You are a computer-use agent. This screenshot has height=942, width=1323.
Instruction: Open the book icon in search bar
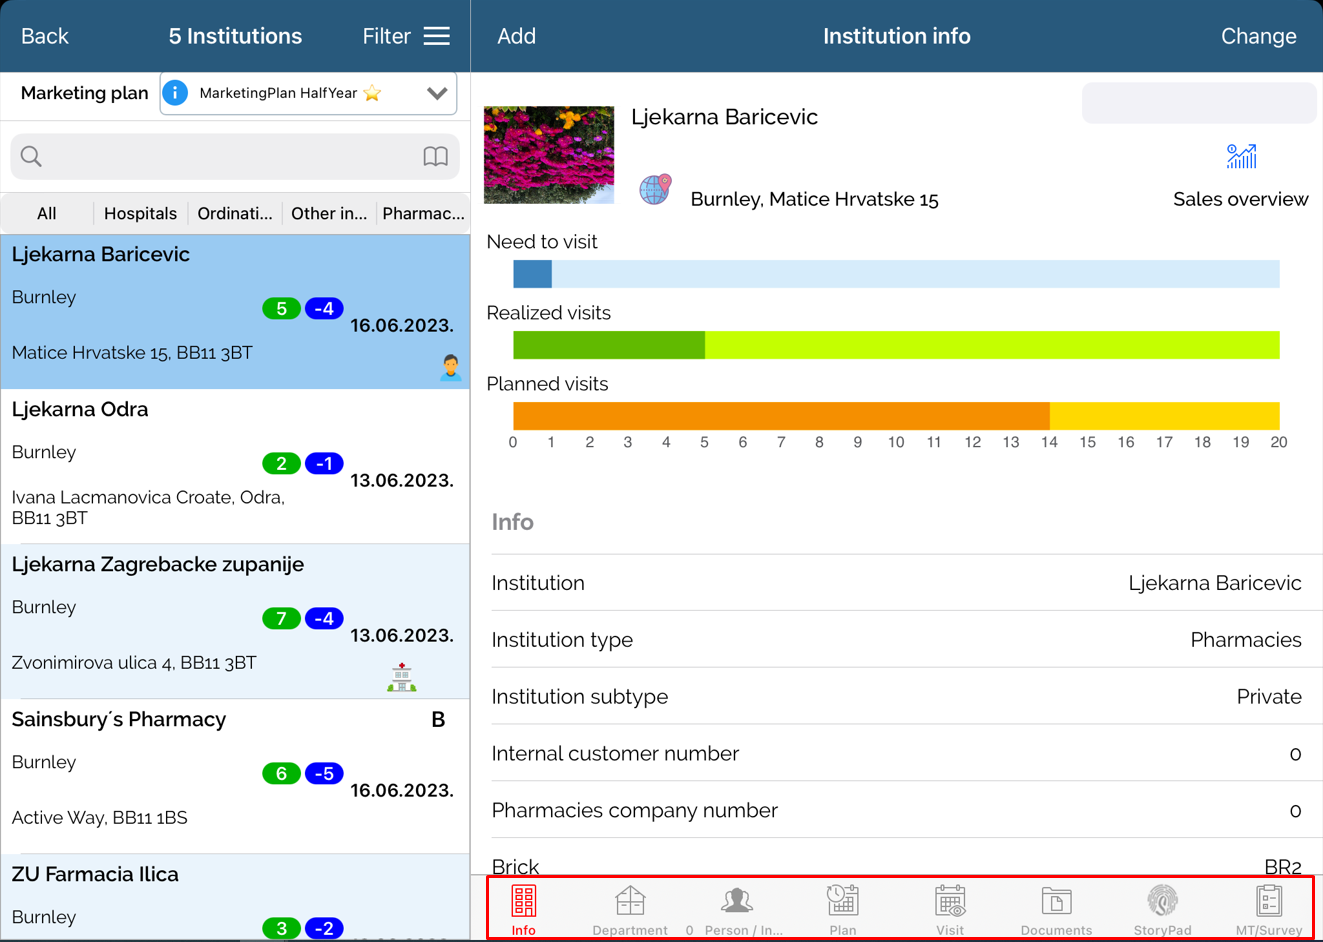(435, 157)
